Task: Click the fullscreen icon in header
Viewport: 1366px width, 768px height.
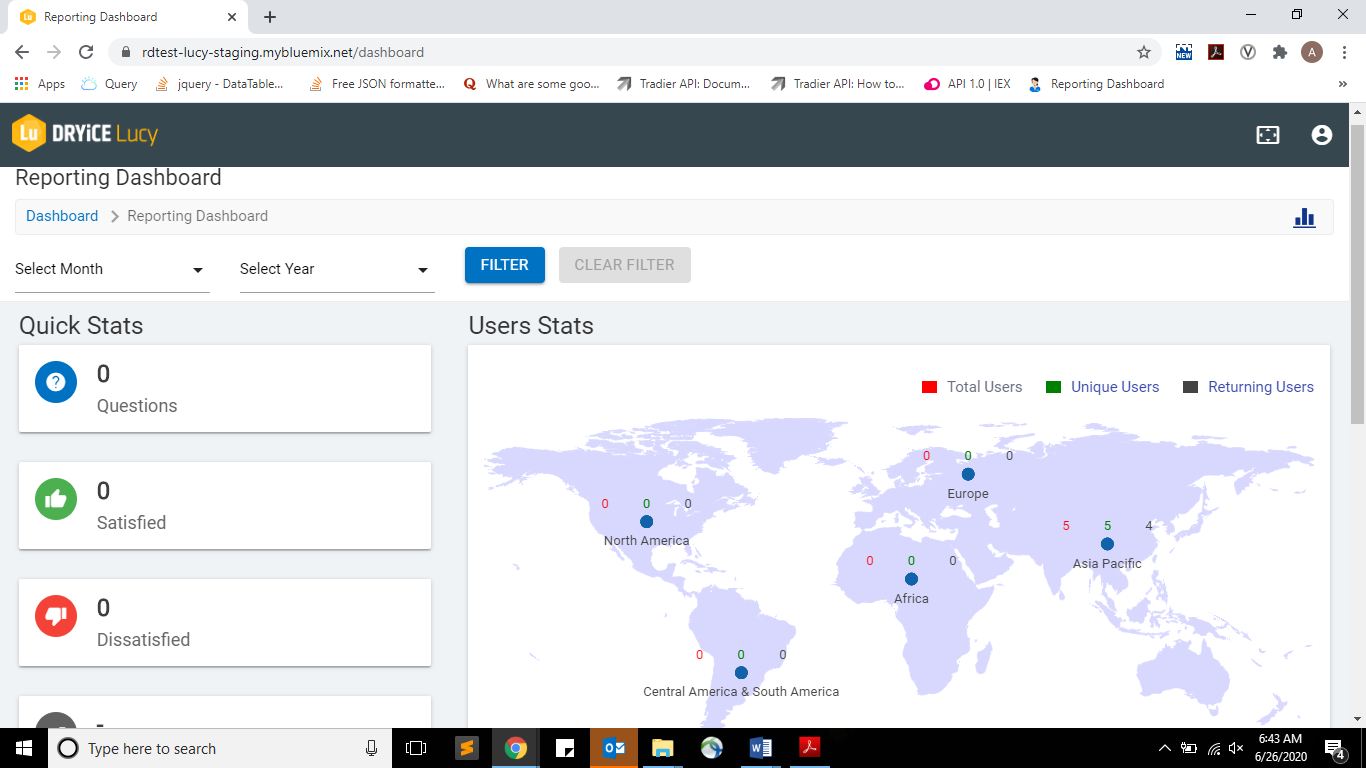Action: (1267, 135)
